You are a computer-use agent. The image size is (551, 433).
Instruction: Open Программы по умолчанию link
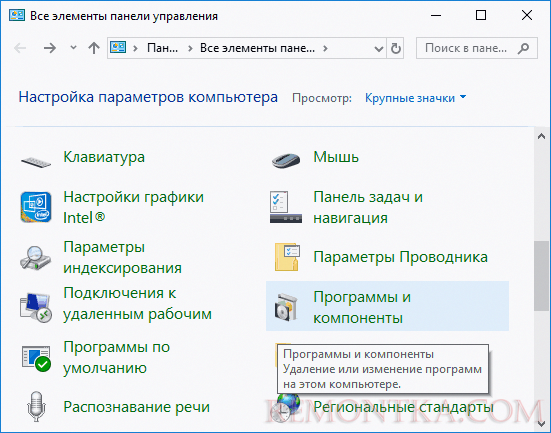(x=117, y=357)
